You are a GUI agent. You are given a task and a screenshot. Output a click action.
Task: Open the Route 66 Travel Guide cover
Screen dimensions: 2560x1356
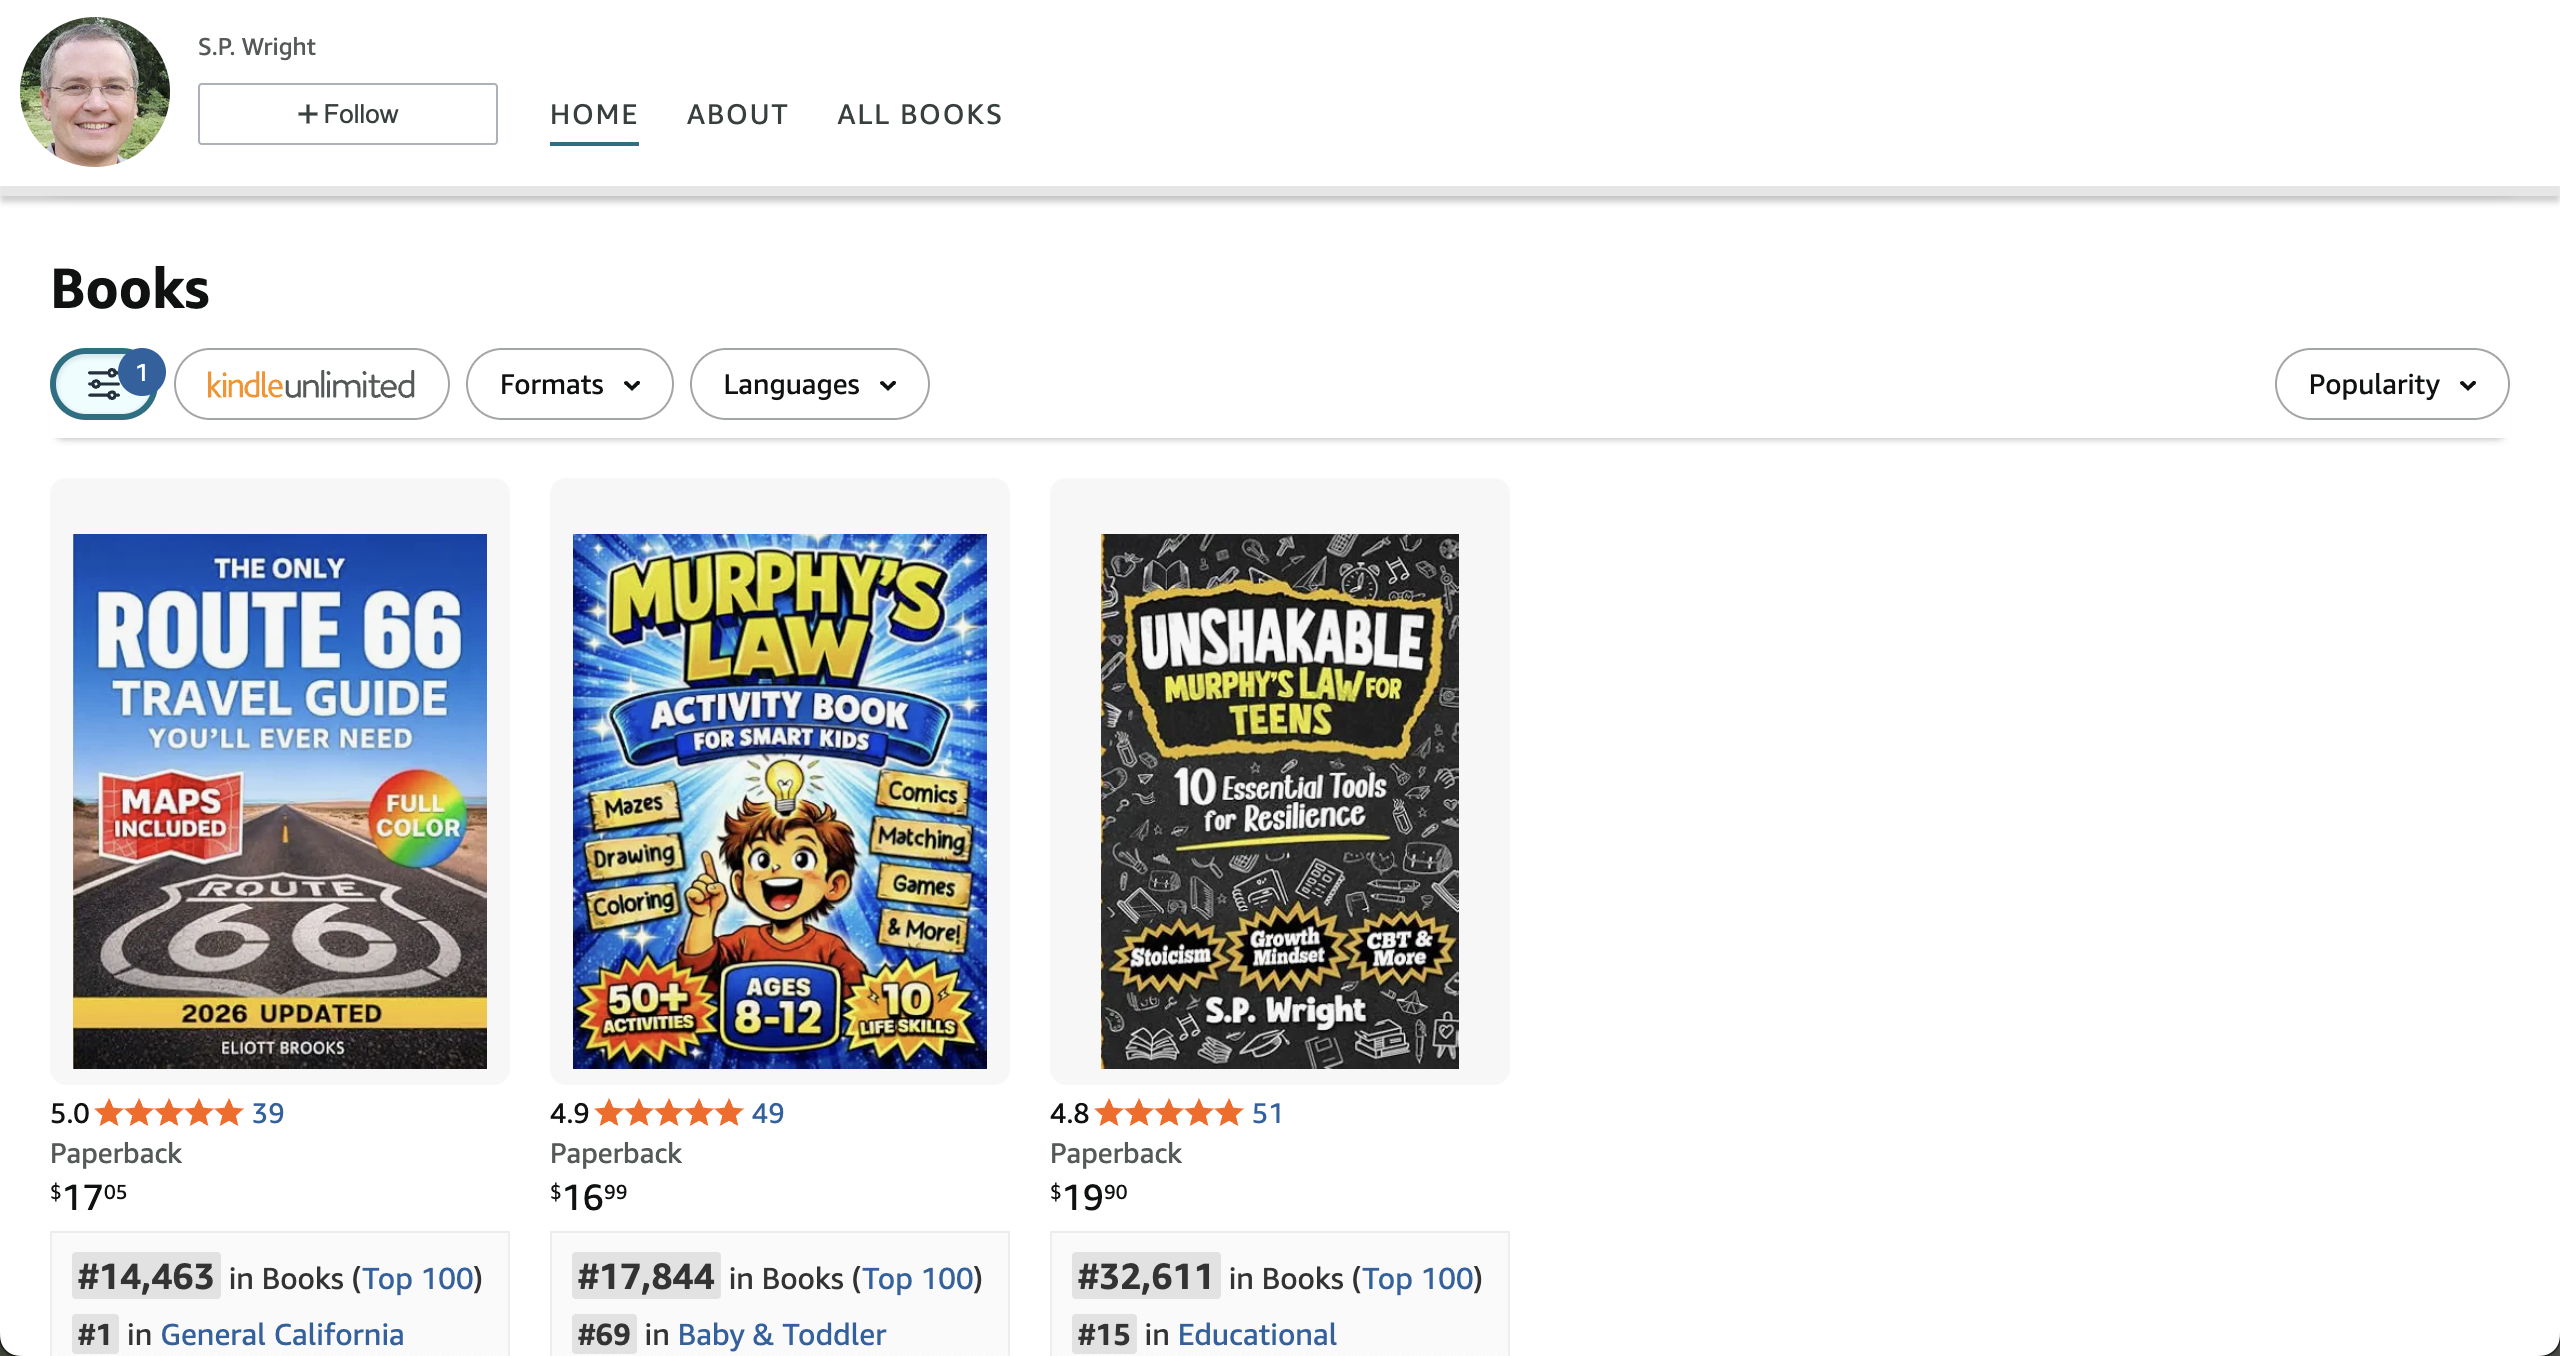pyautogui.click(x=280, y=801)
